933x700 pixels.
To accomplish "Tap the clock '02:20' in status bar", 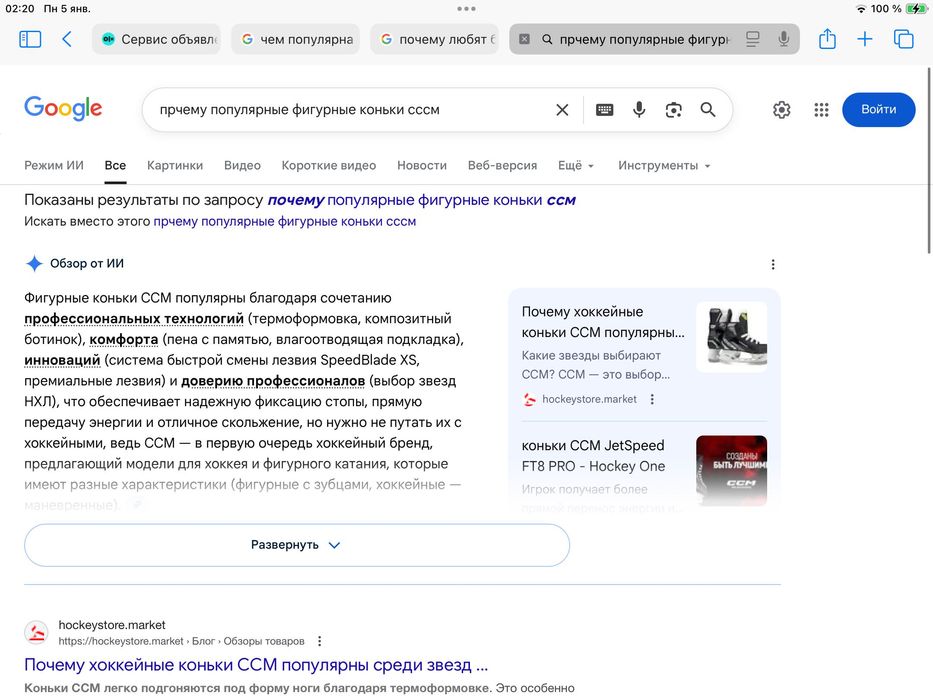I will click(x=20, y=8).
